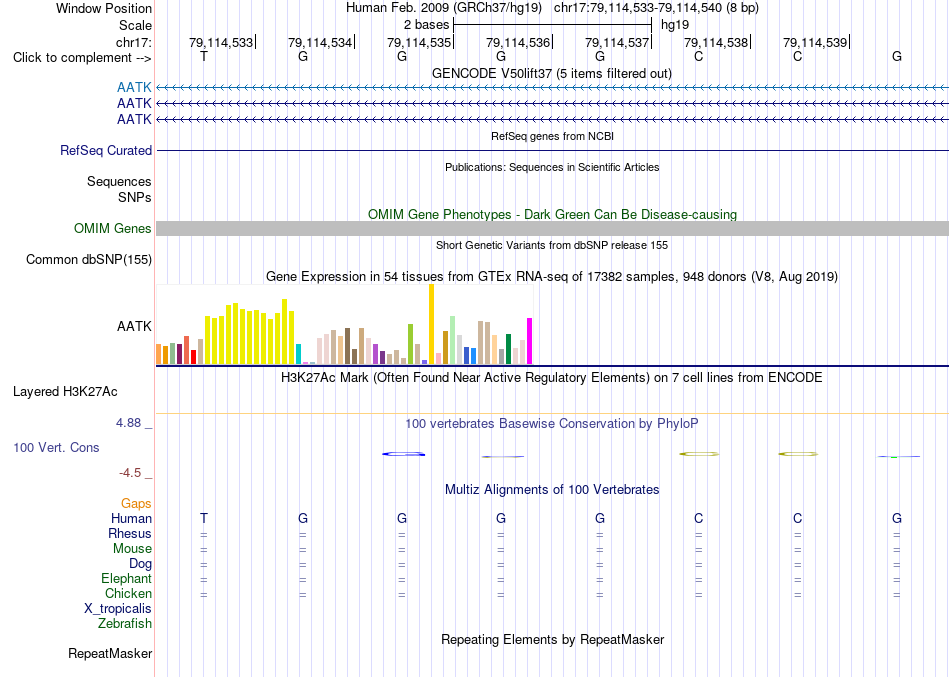This screenshot has height=677, width=950.
Task: Open the light-blue AATK GENCODE transcript label
Action: [x=134, y=88]
